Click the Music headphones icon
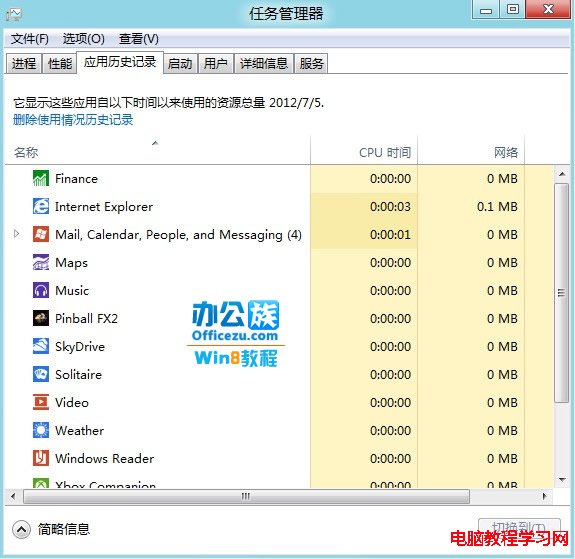The width and height of the screenshot is (575, 559). 41,290
